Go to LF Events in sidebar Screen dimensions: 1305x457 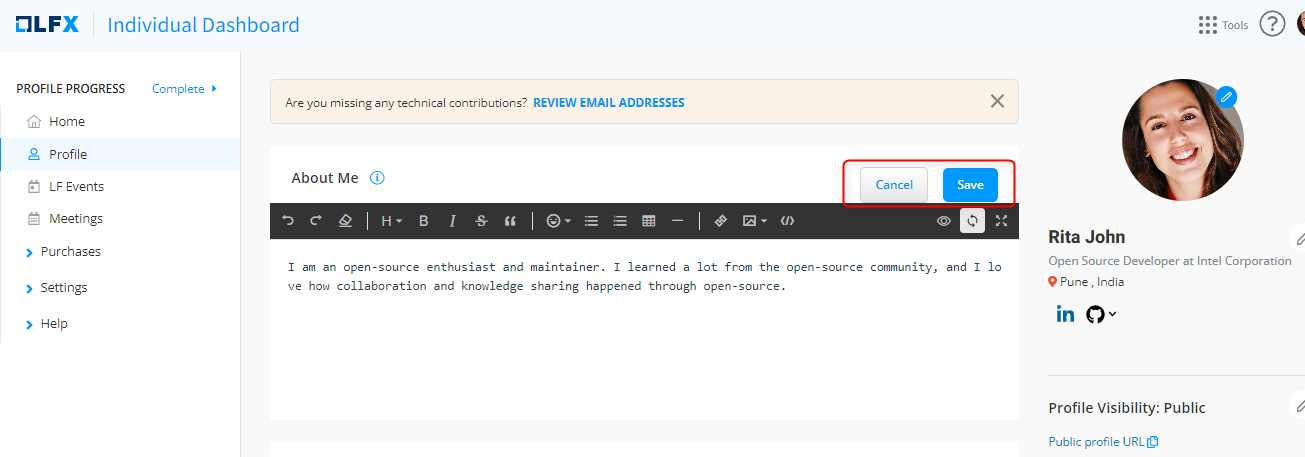76,187
